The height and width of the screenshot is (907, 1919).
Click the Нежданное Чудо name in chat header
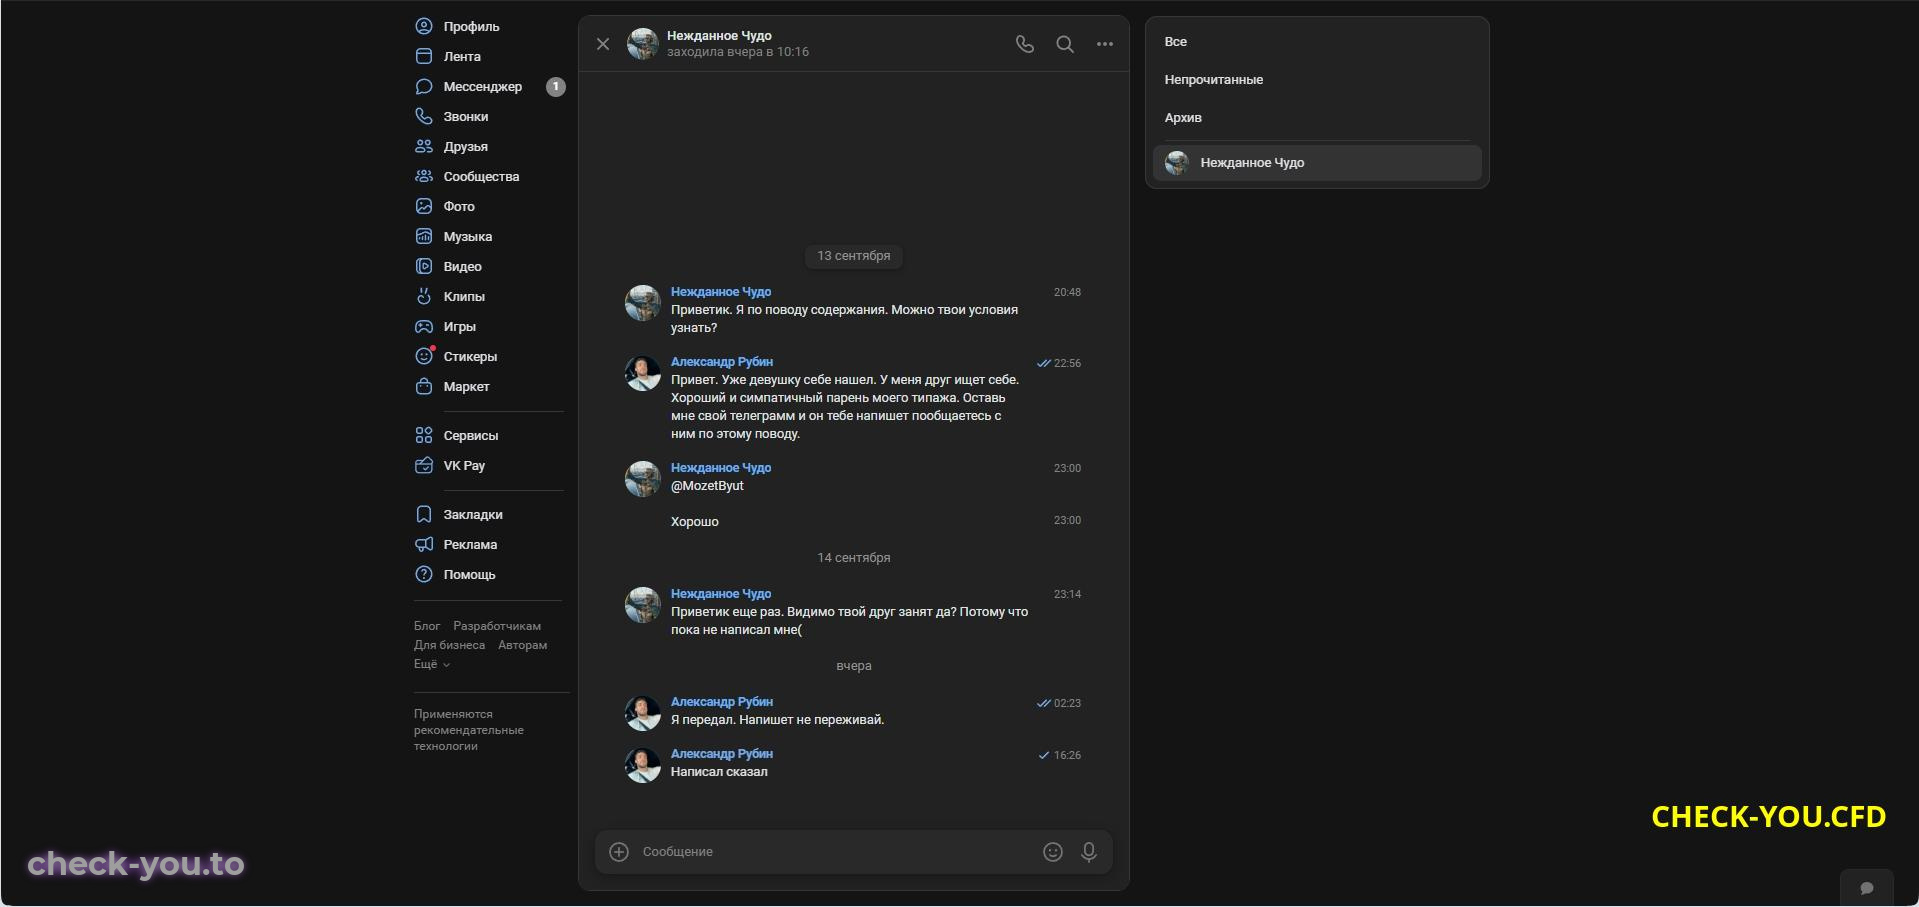(x=719, y=36)
